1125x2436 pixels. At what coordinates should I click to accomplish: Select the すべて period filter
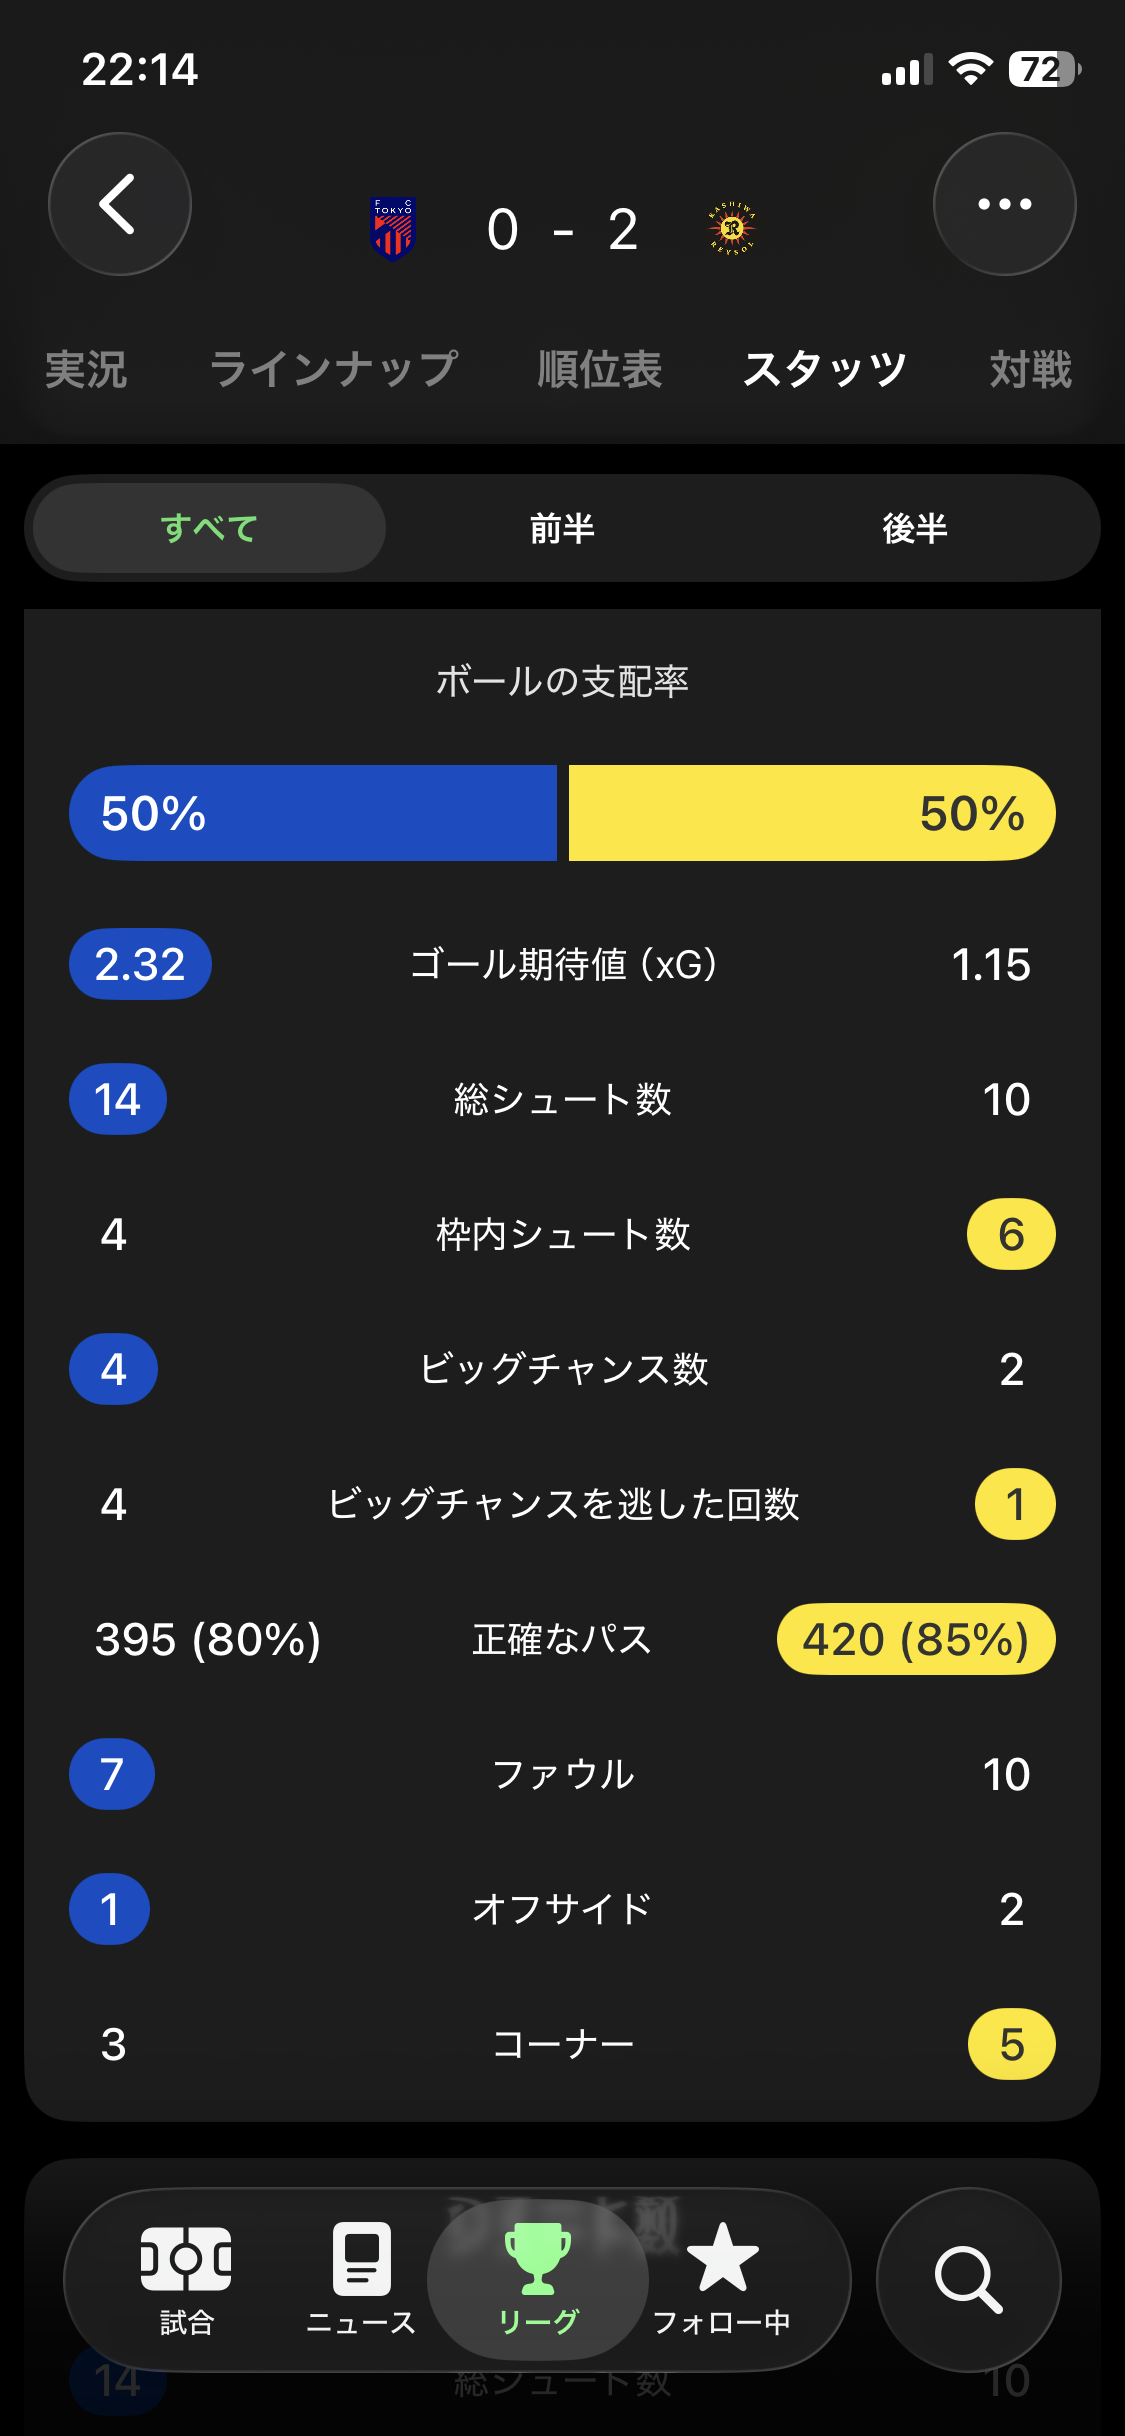210,528
